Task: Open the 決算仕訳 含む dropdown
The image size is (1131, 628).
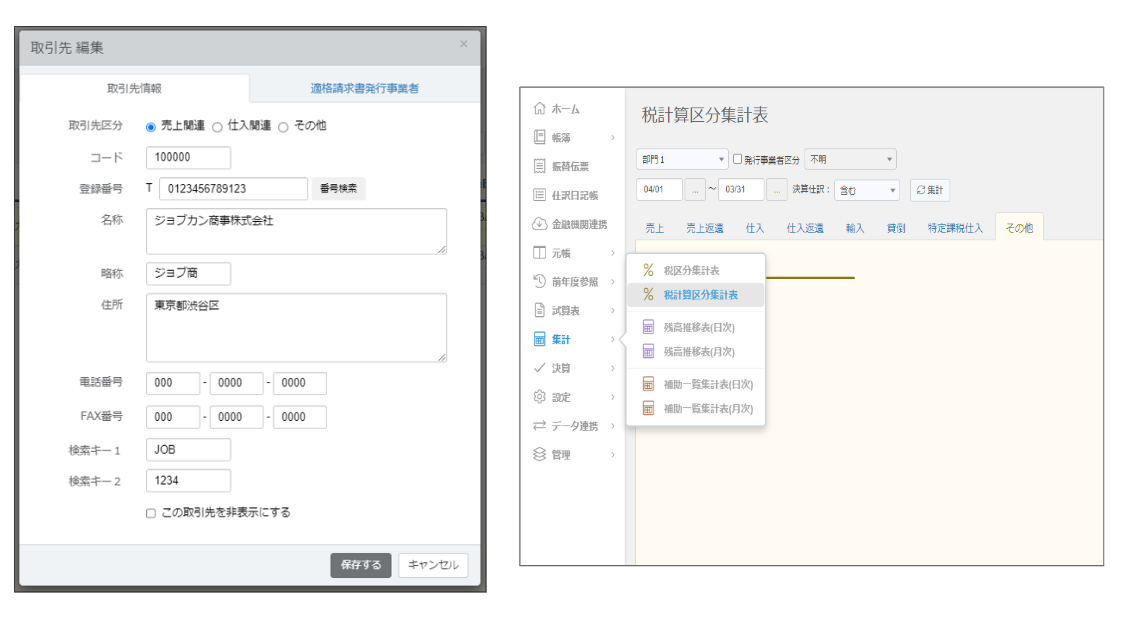Action: click(x=867, y=190)
